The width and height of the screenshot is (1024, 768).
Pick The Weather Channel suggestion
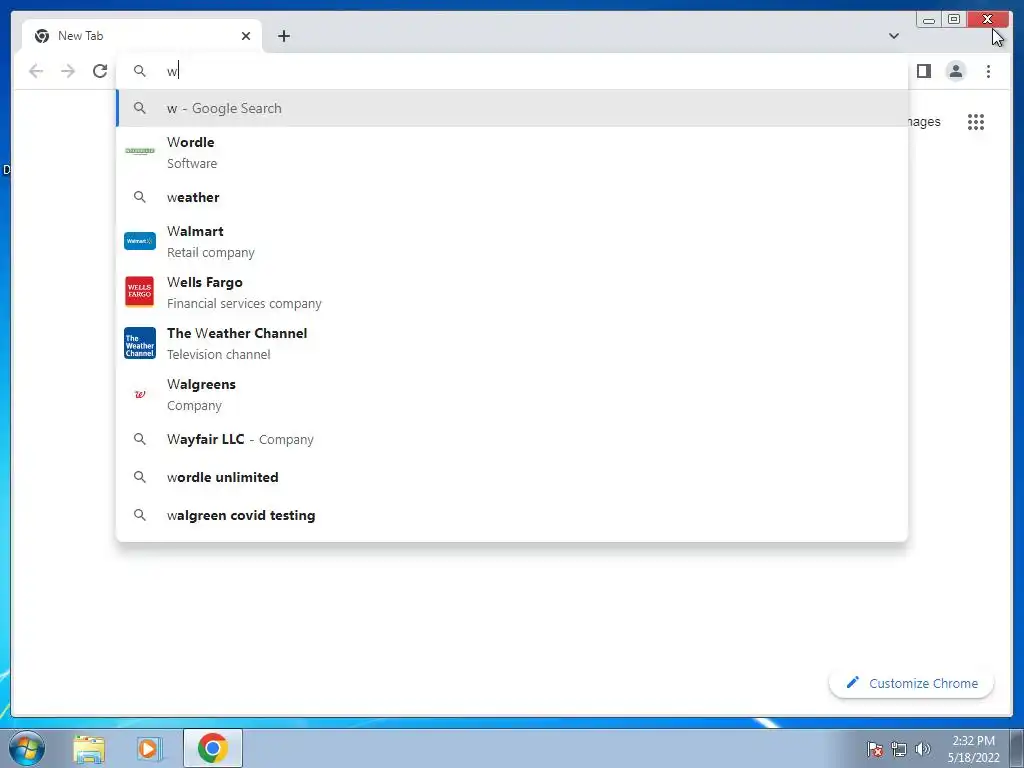(x=512, y=344)
